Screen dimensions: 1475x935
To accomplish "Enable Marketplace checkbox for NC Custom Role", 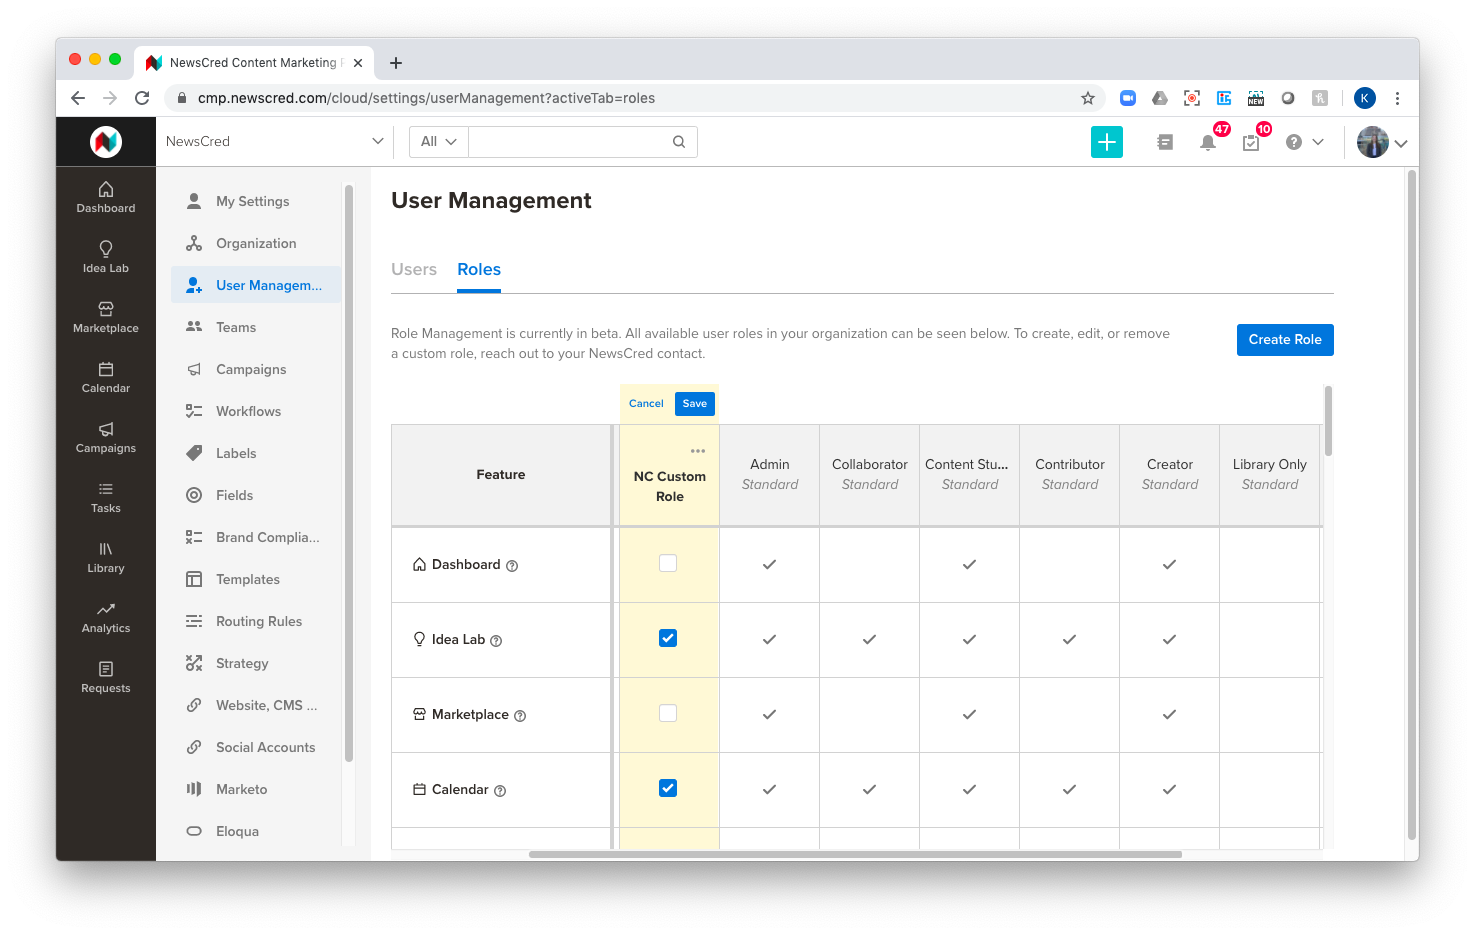I will (x=668, y=713).
